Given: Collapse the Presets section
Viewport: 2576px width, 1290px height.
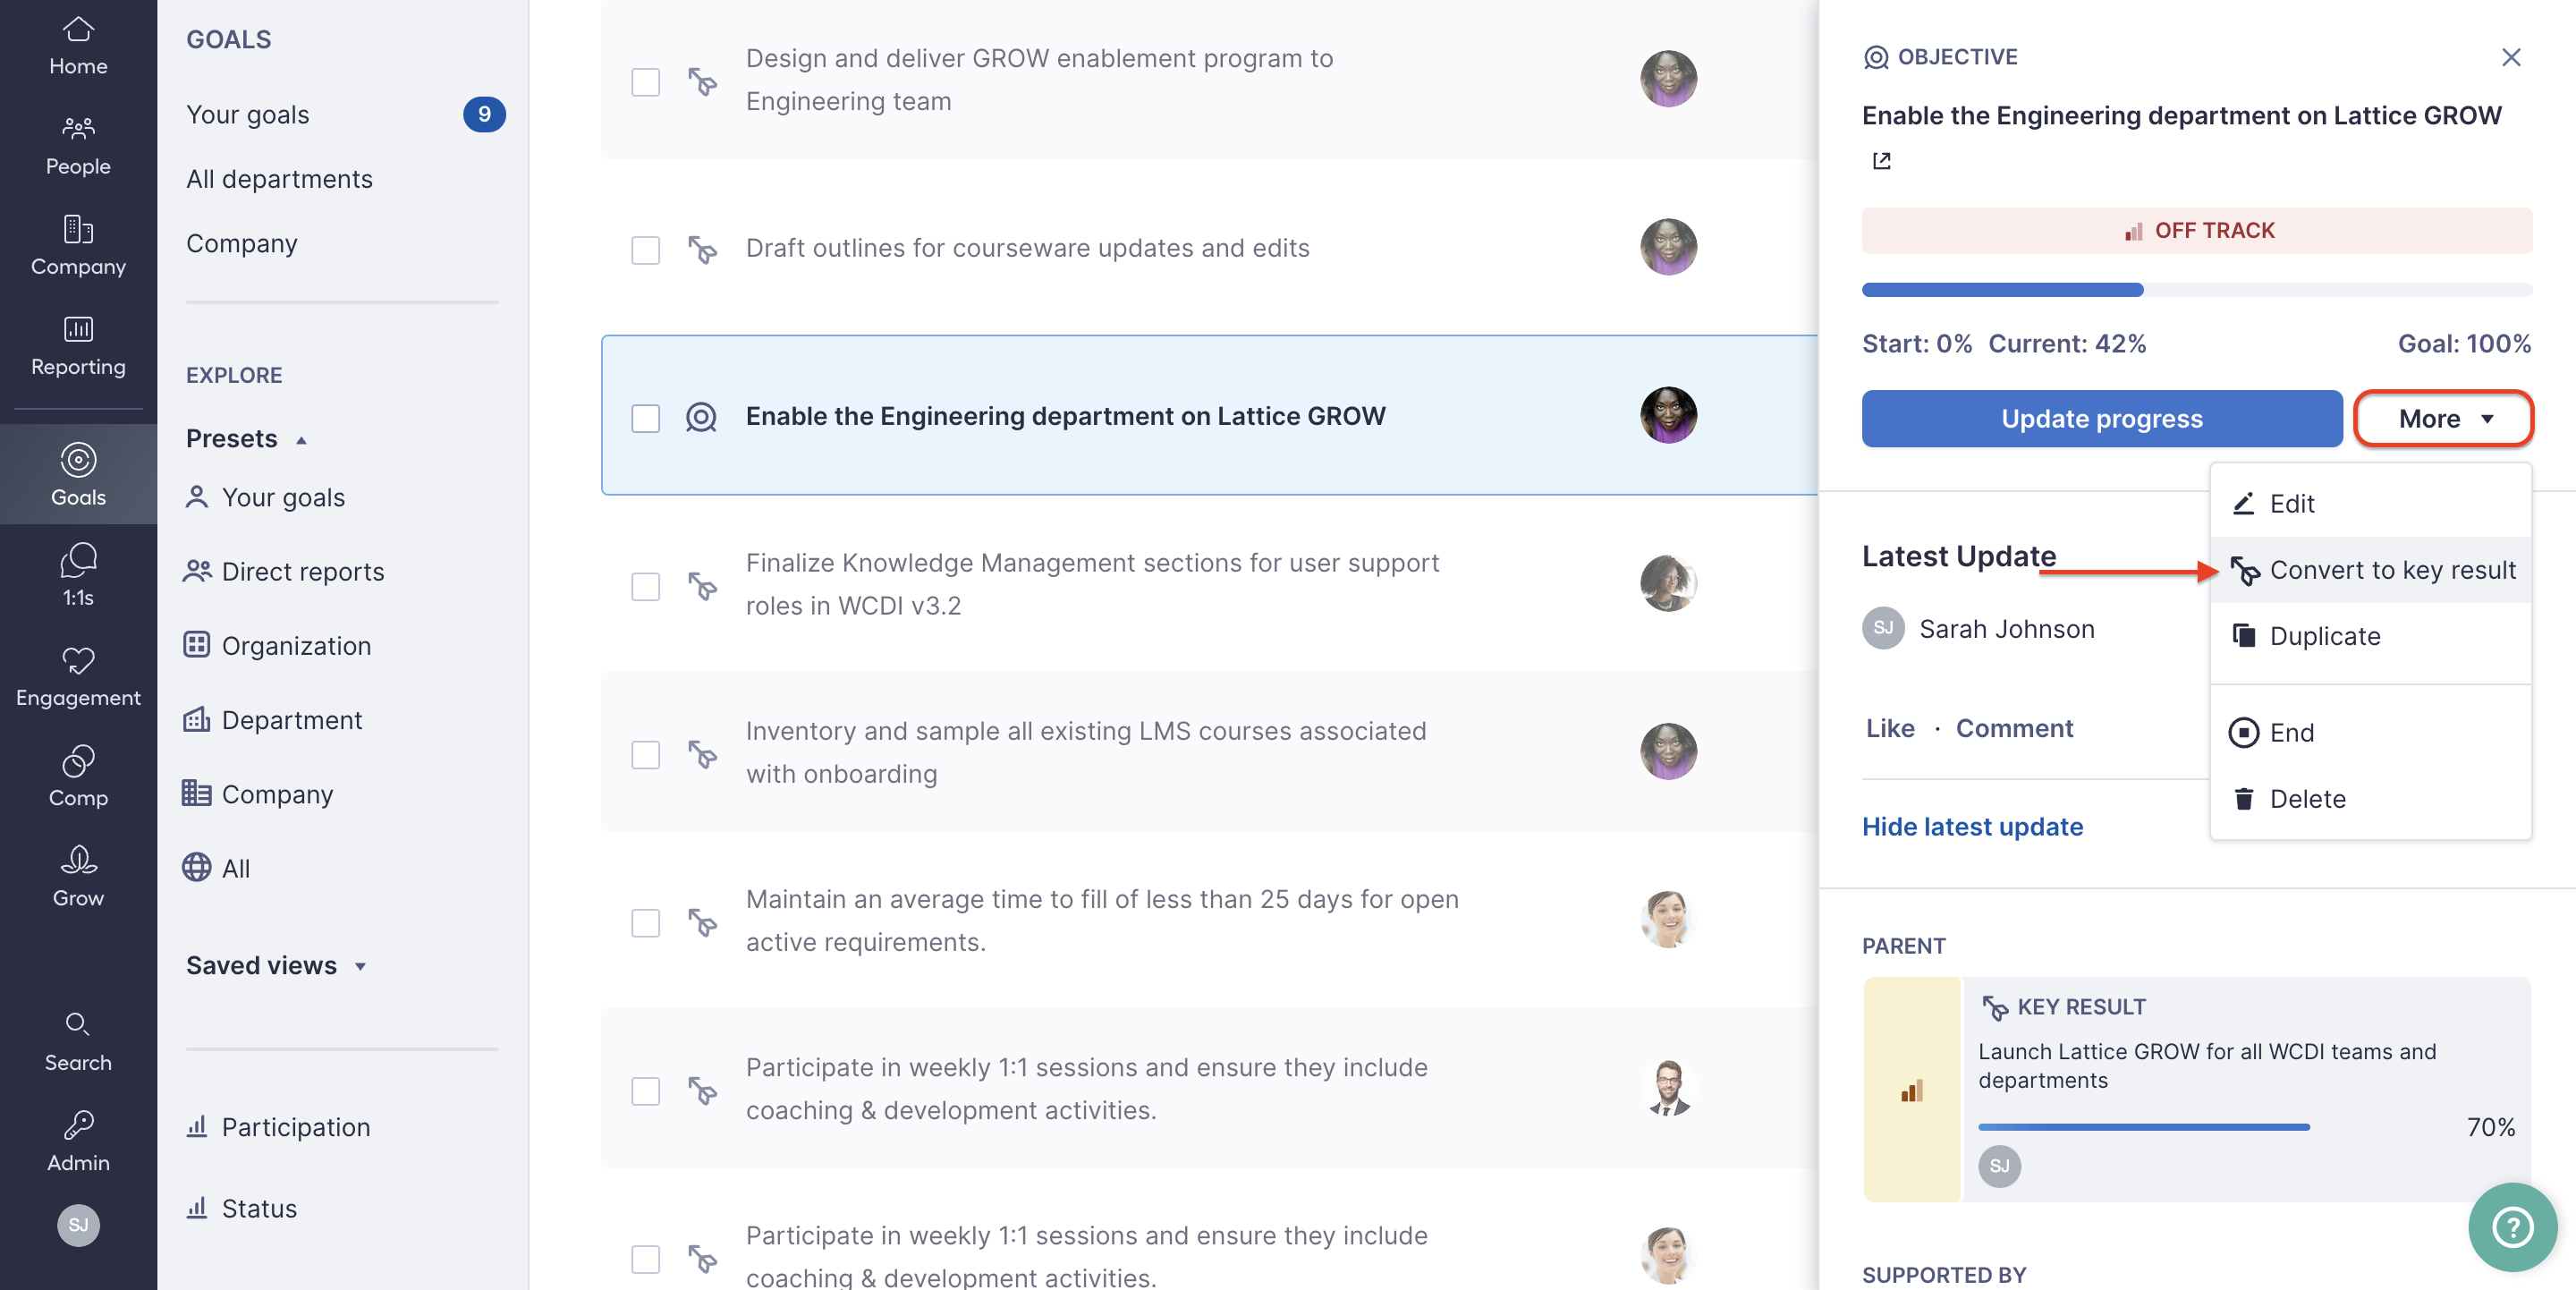Looking at the screenshot, I should [246, 438].
